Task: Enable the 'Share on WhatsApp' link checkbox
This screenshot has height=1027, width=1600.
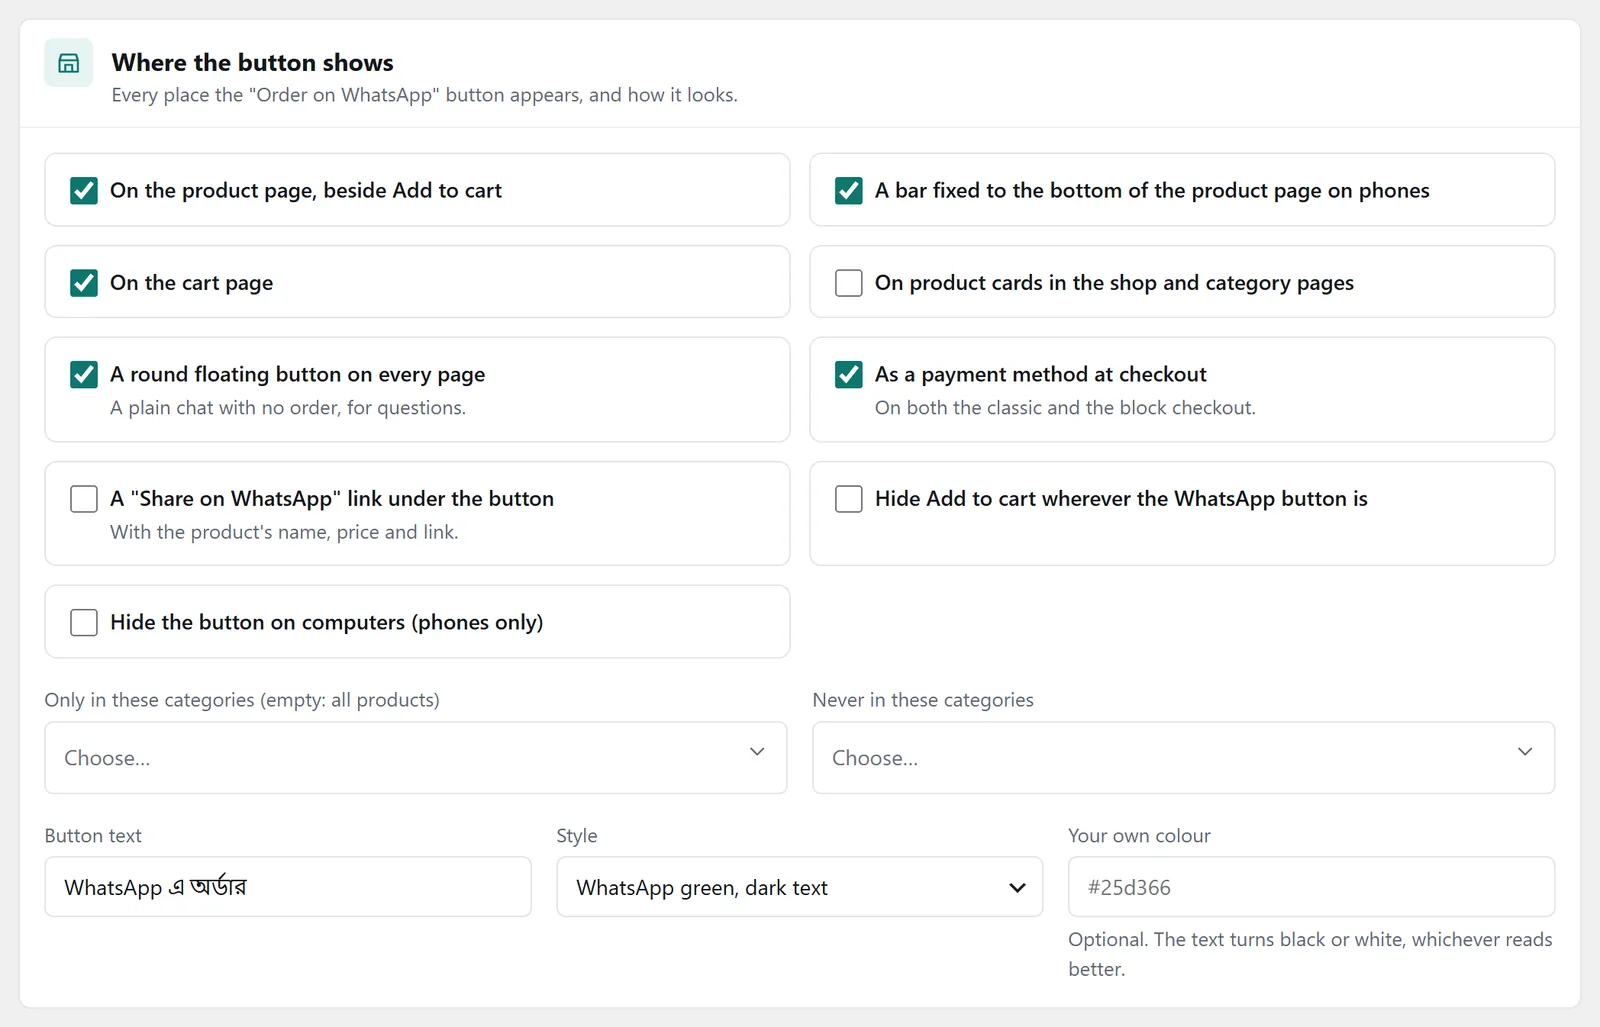Action: (x=84, y=499)
